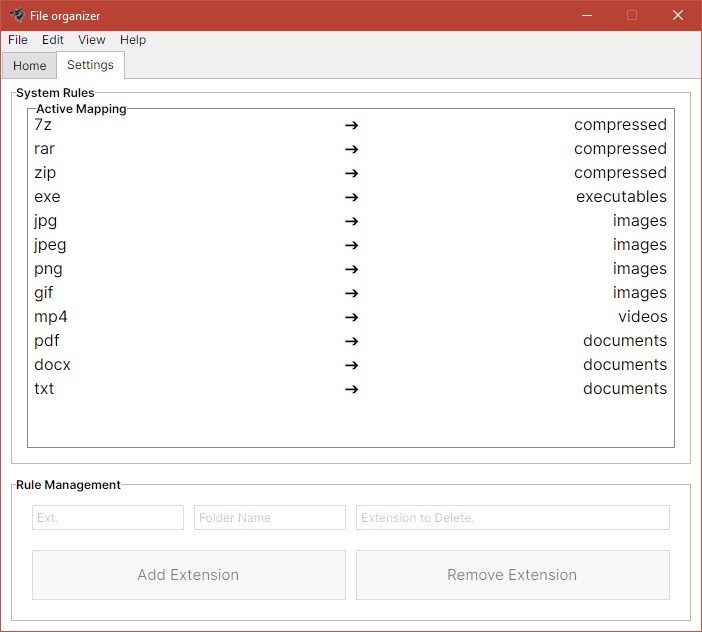Focus the Folder Name input field
Screen dimensions: 702x632
click(270, 518)
